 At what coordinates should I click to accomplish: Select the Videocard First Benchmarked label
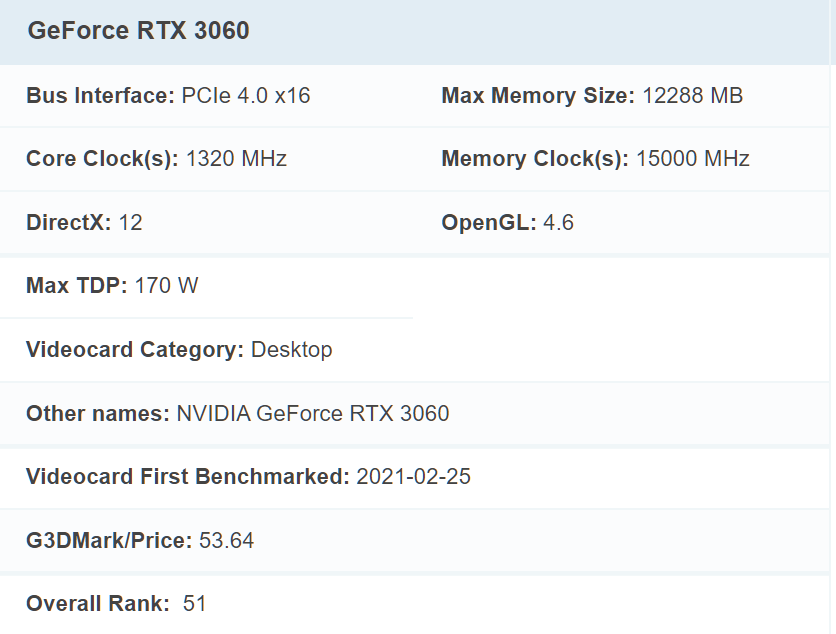(x=188, y=477)
